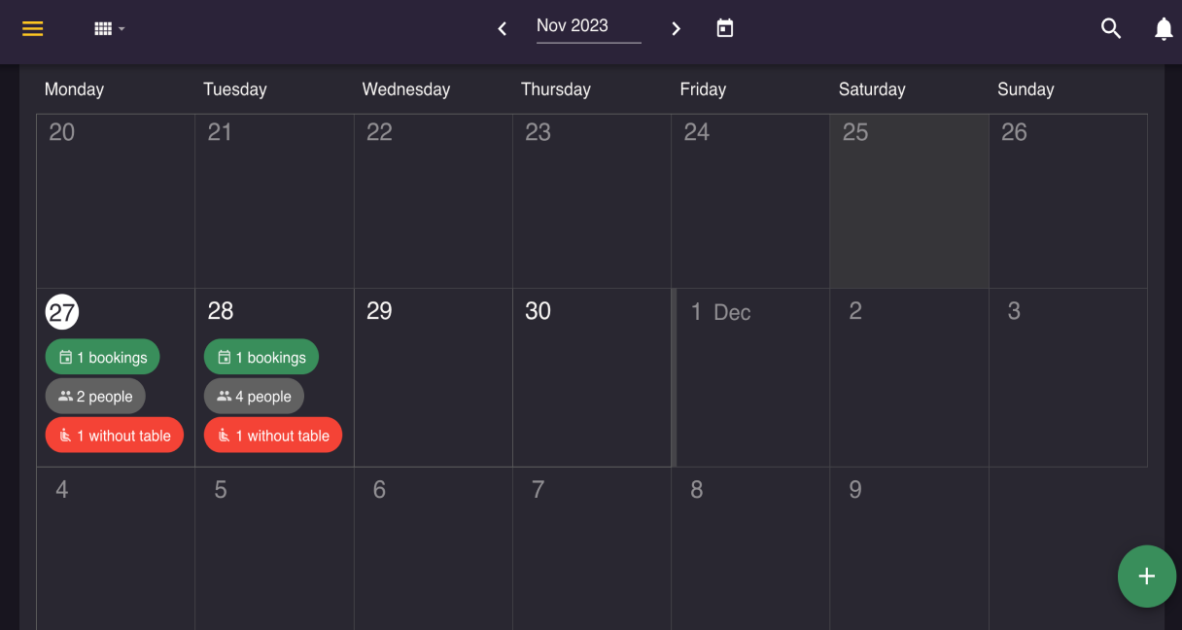Open the search function
The height and width of the screenshot is (630, 1182).
(x=1110, y=28)
